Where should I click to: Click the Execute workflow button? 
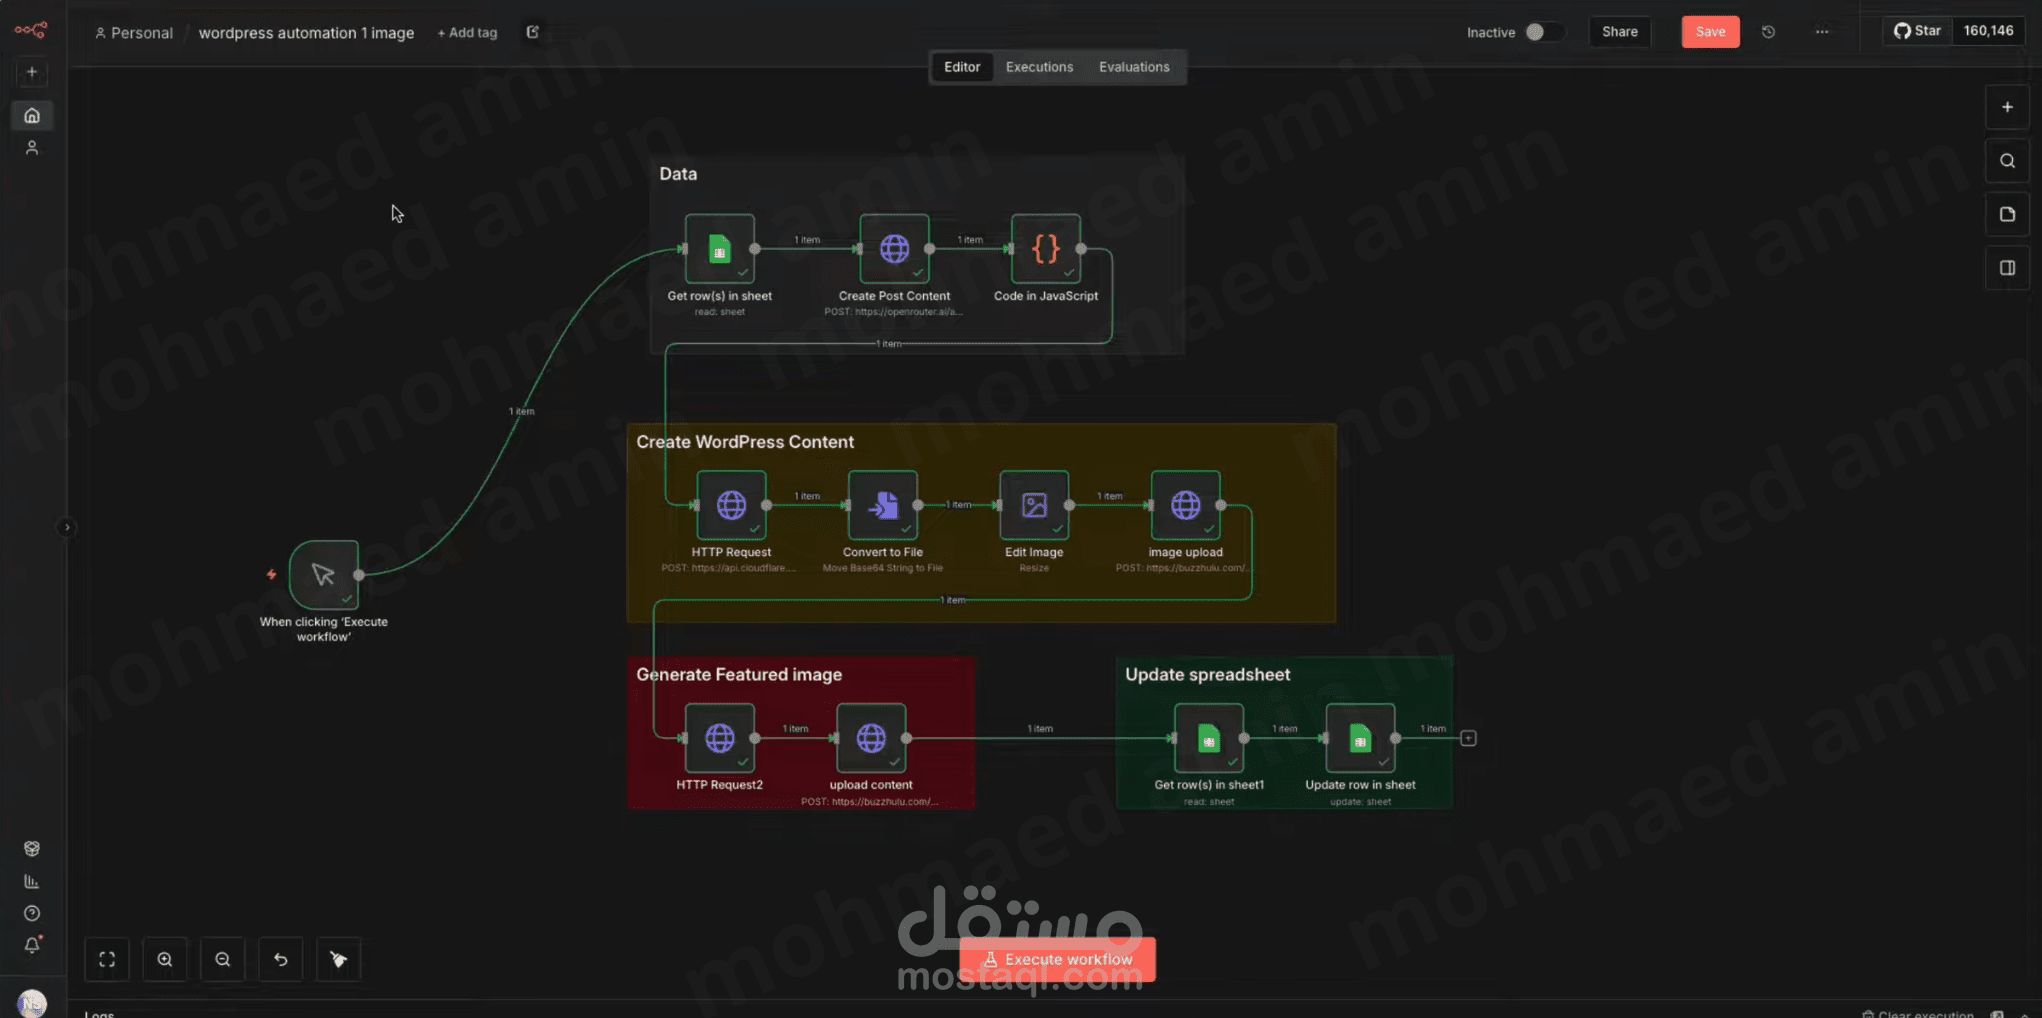pos(1057,959)
